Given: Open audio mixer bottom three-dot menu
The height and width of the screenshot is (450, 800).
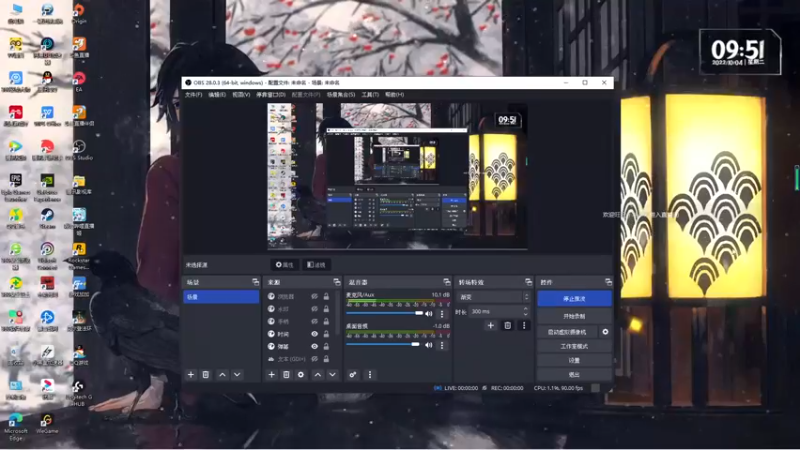Looking at the screenshot, I should pyautogui.click(x=370, y=374).
